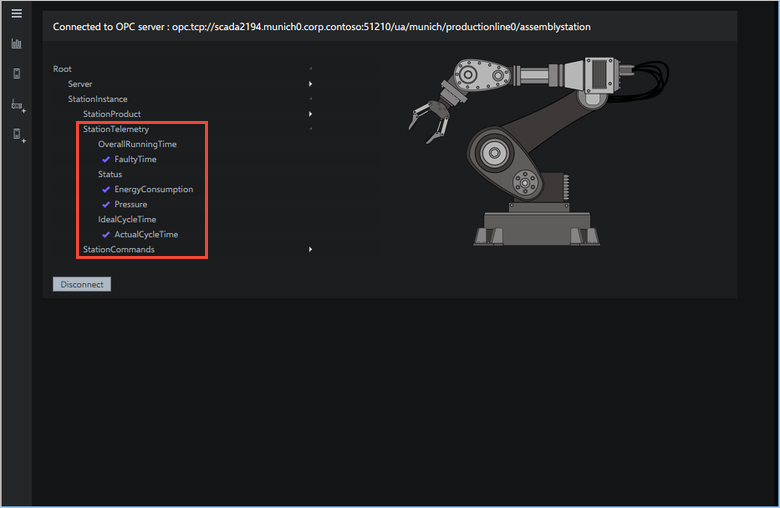This screenshot has width=780, height=508.
Task: Select the OverallRunningTime node
Action: [137, 144]
